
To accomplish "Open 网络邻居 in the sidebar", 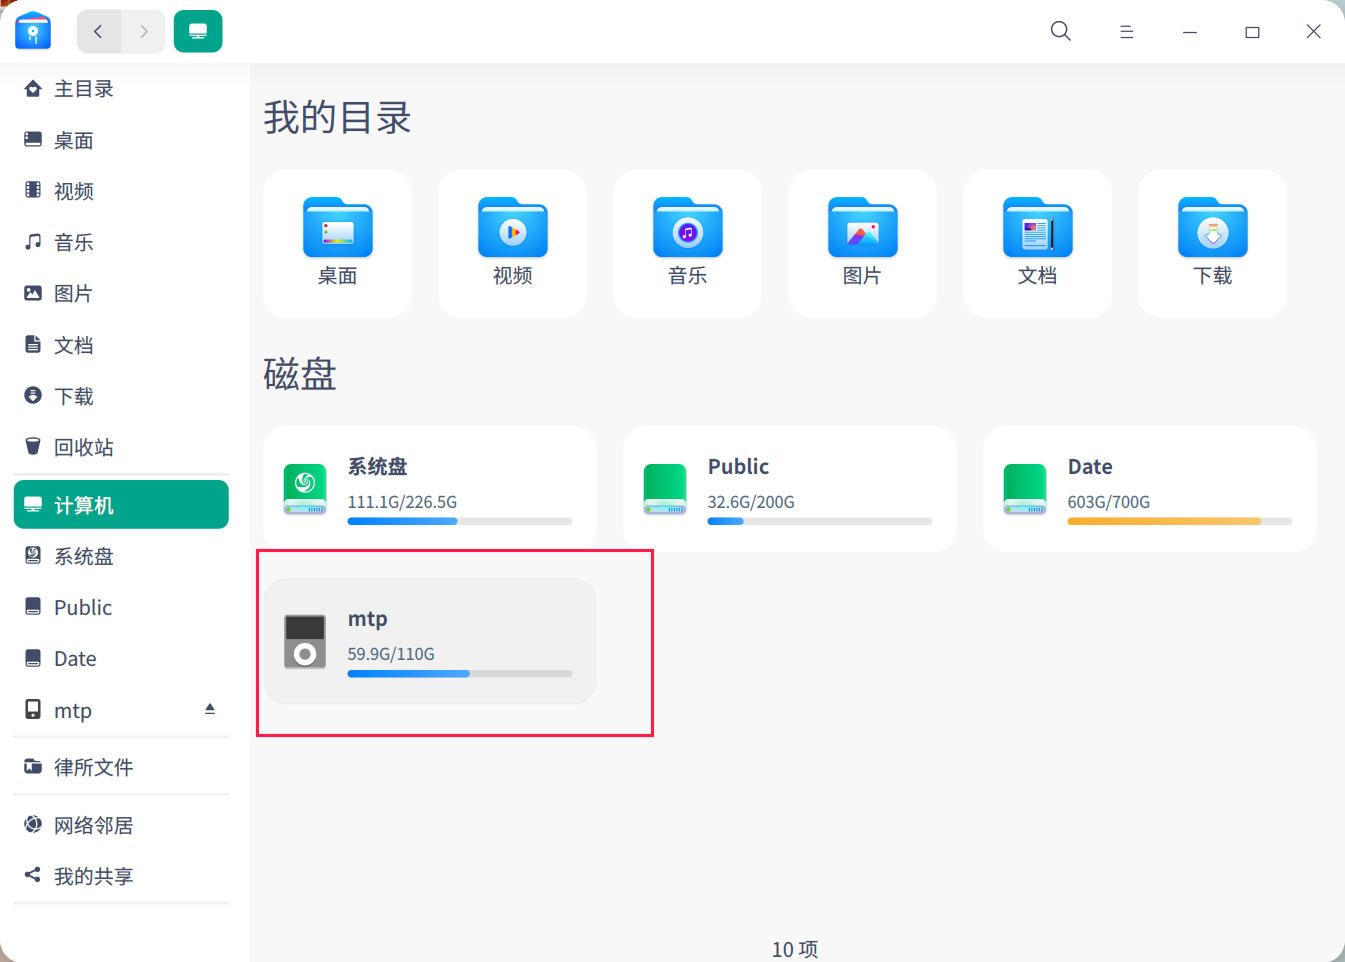I will pyautogui.click(x=121, y=825).
